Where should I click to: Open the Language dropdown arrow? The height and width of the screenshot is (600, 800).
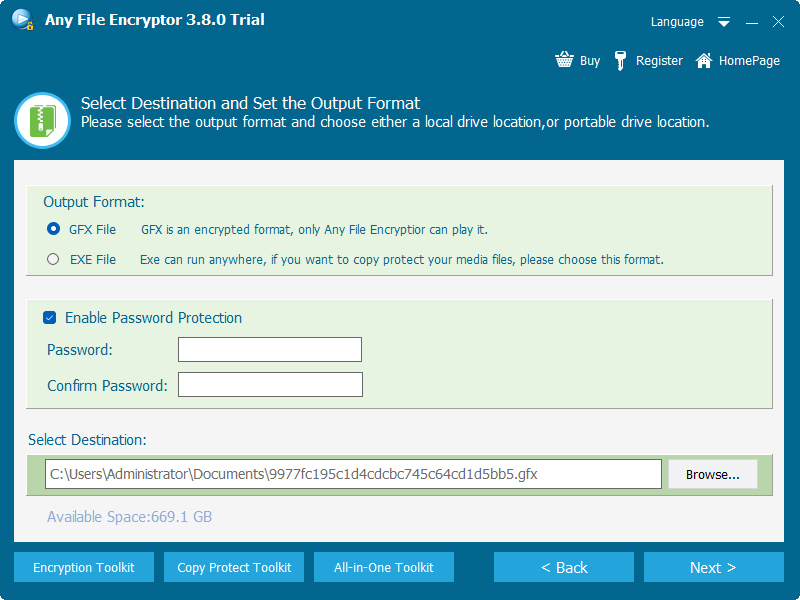coord(724,22)
